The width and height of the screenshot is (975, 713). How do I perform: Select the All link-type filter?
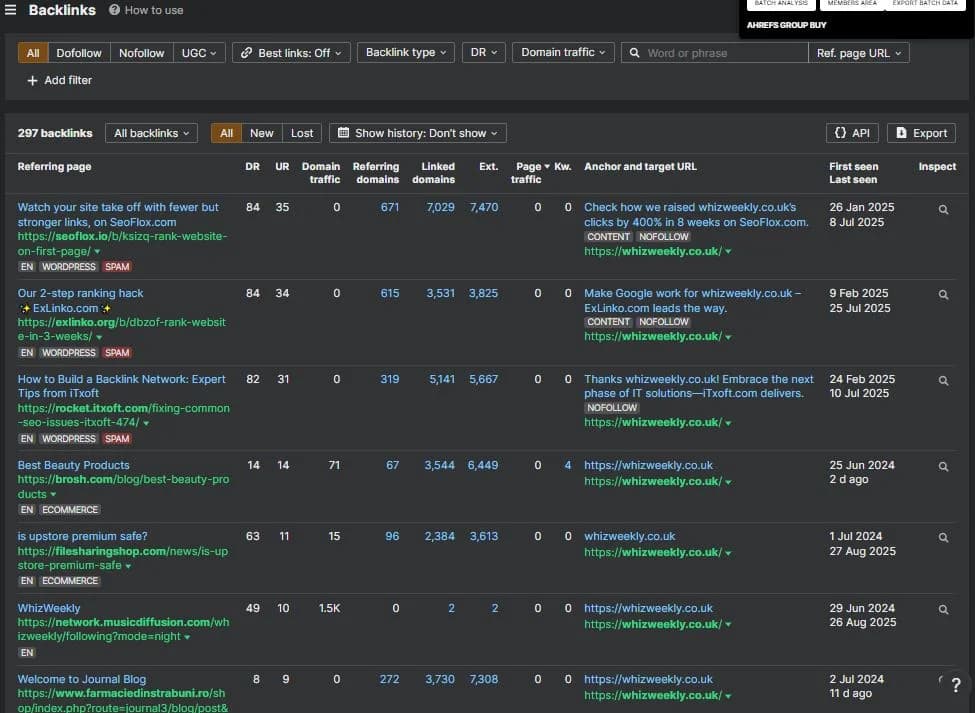[33, 53]
